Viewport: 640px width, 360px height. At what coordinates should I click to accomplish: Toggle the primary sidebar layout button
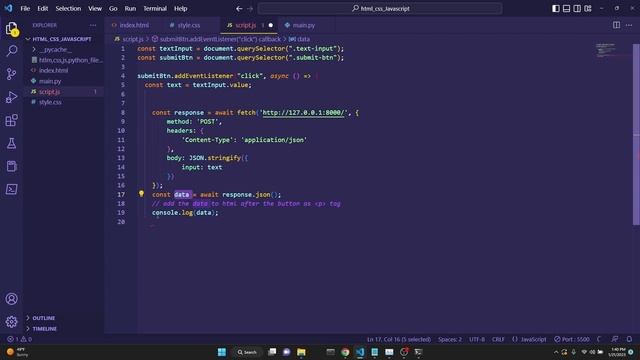tap(556, 9)
